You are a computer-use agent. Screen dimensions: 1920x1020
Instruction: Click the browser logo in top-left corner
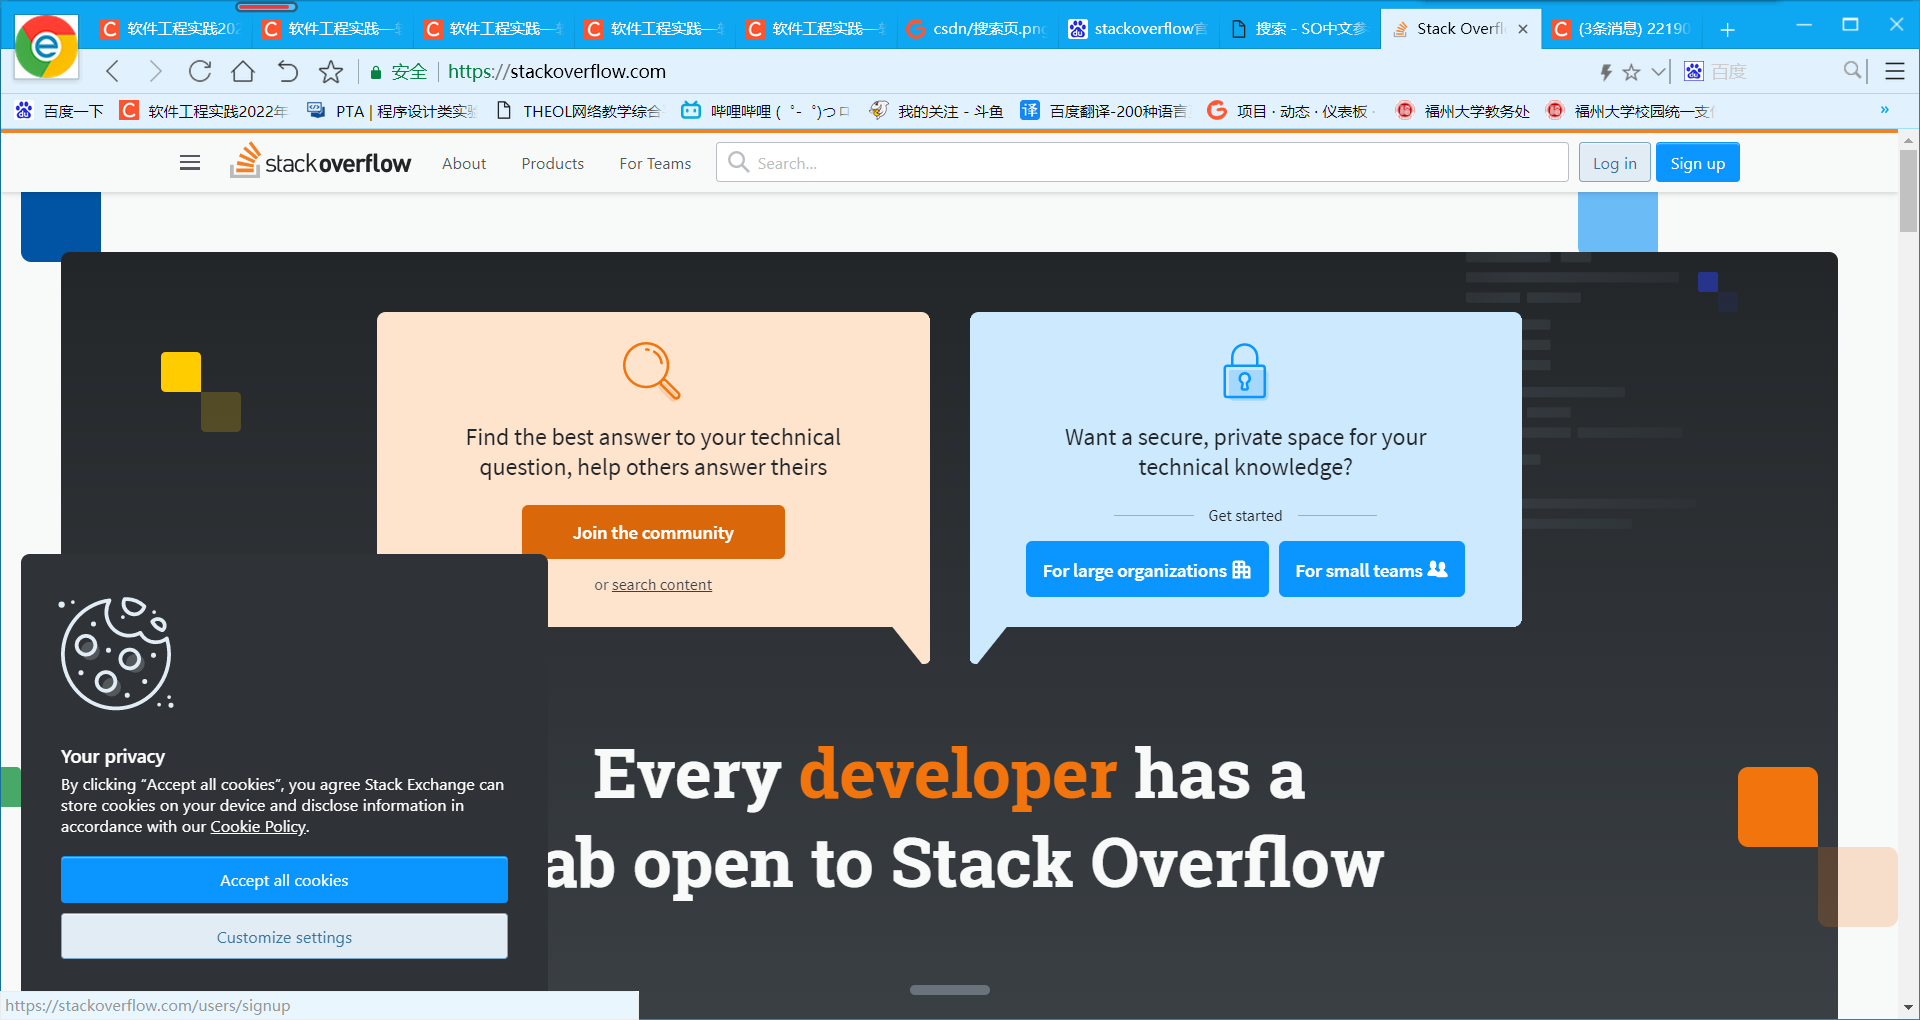click(x=46, y=46)
